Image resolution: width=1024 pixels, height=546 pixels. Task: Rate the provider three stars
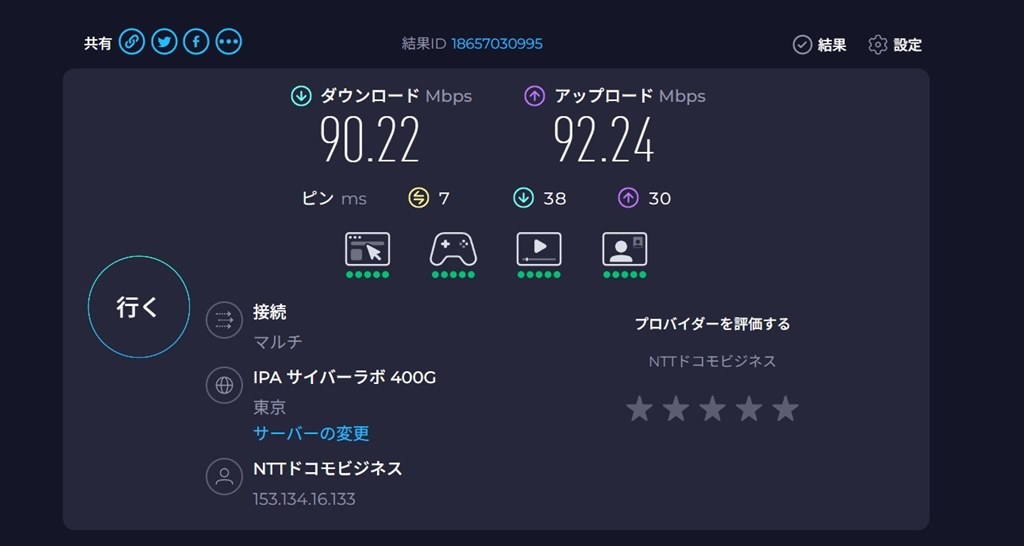tap(712, 409)
